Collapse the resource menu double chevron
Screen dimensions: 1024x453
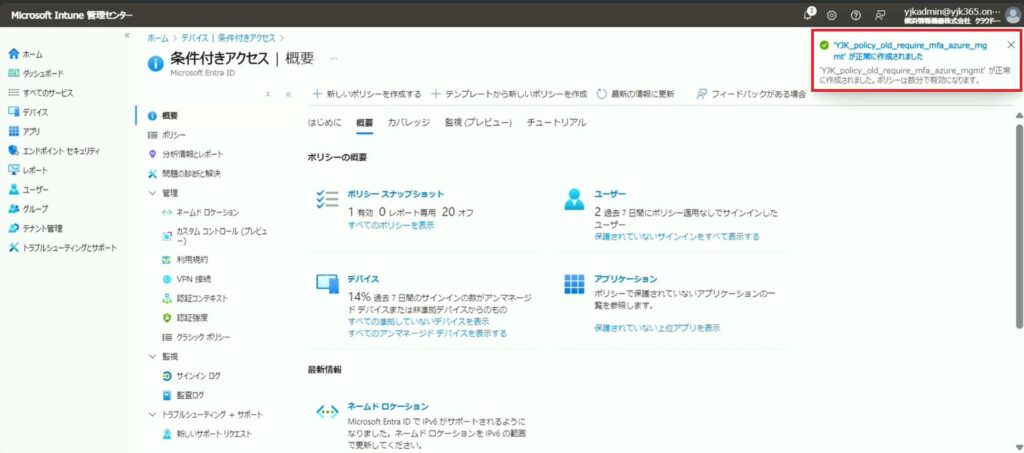pyautogui.click(x=288, y=95)
